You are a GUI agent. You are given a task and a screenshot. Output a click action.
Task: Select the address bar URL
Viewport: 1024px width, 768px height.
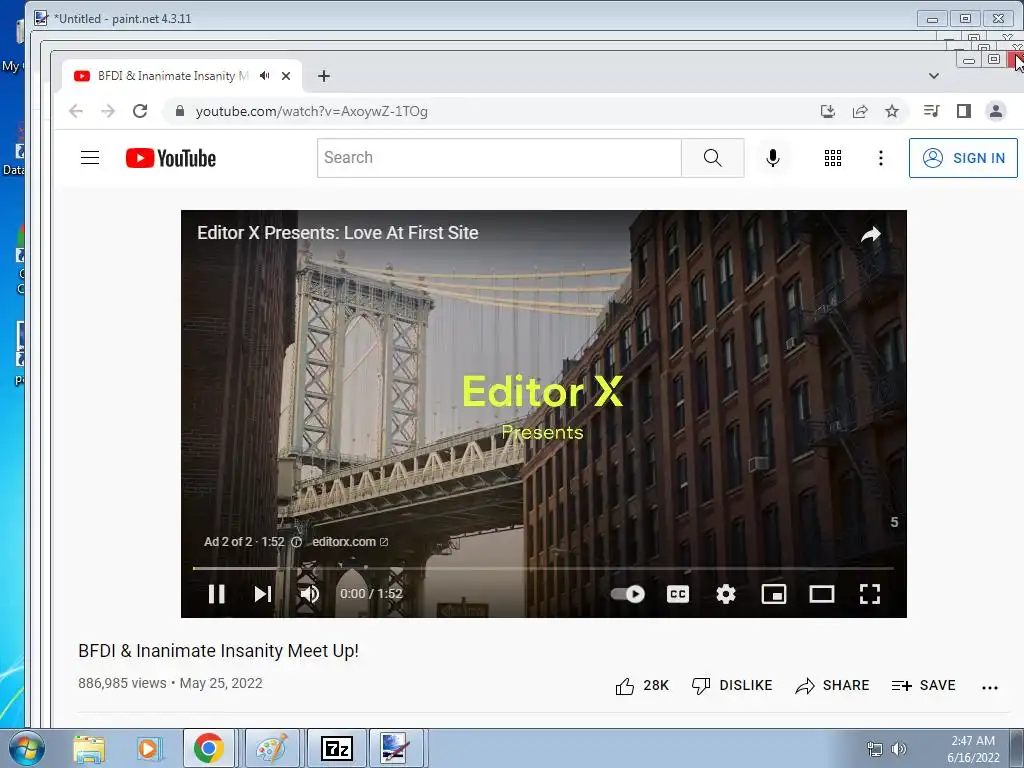312,112
